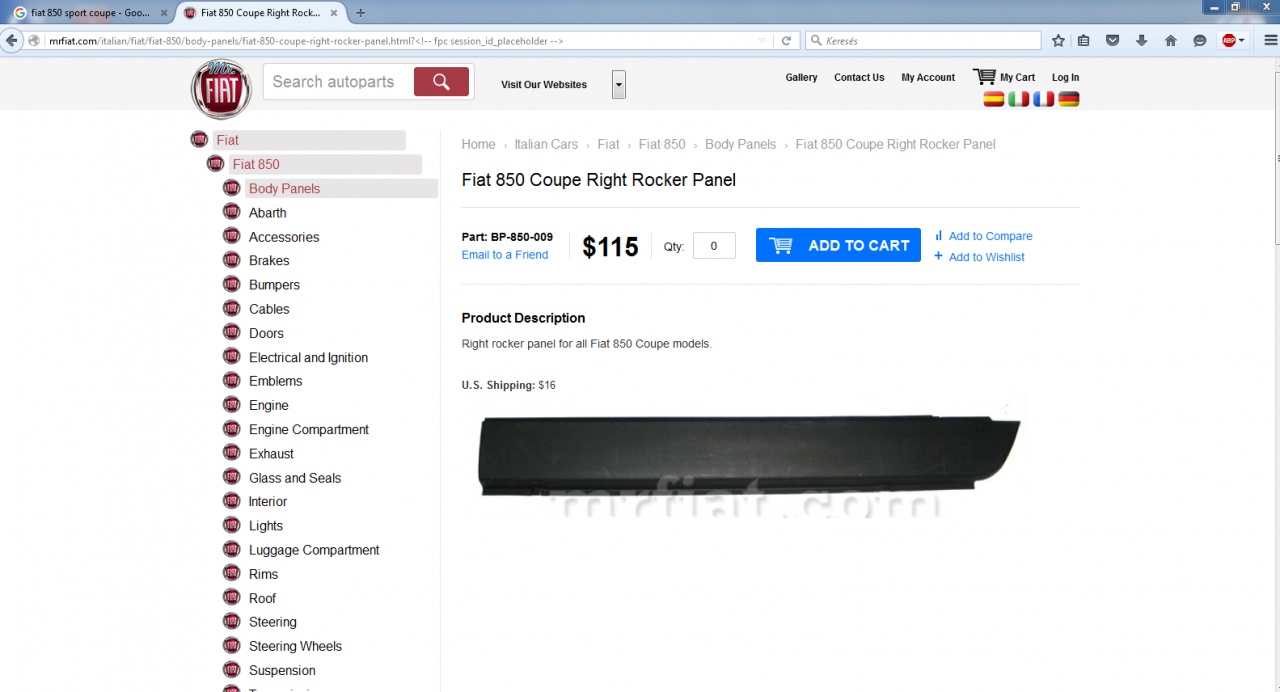Switch language with the German flag

1069,99
